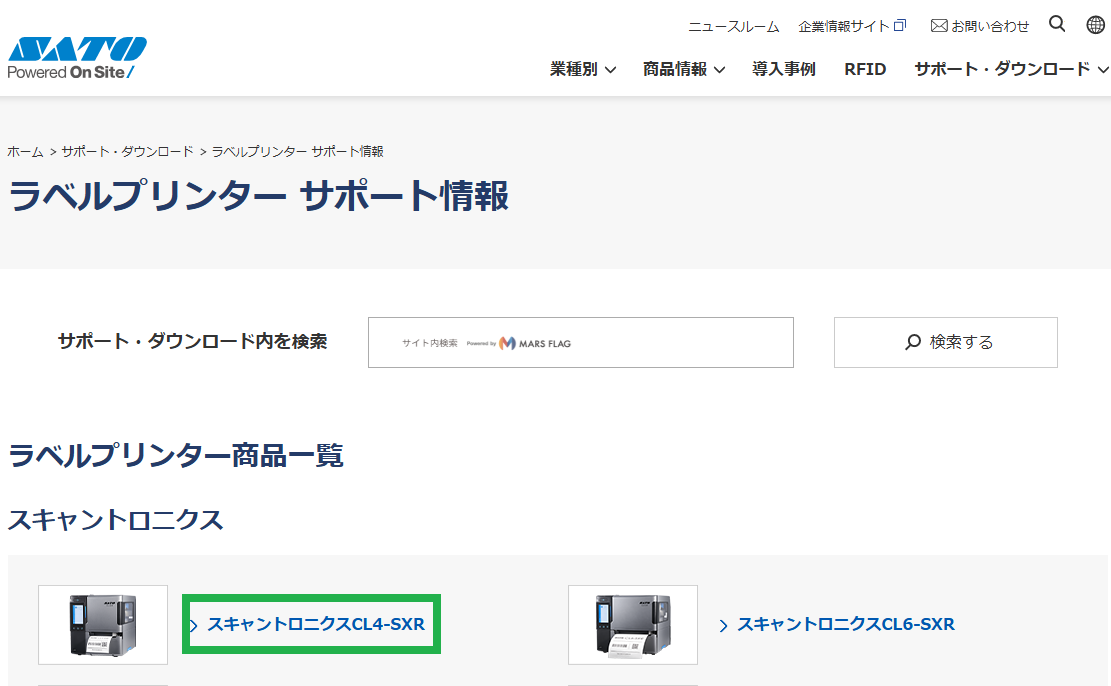
Task: Open スキャントロニクスCL6-SXR link
Action: coord(846,624)
